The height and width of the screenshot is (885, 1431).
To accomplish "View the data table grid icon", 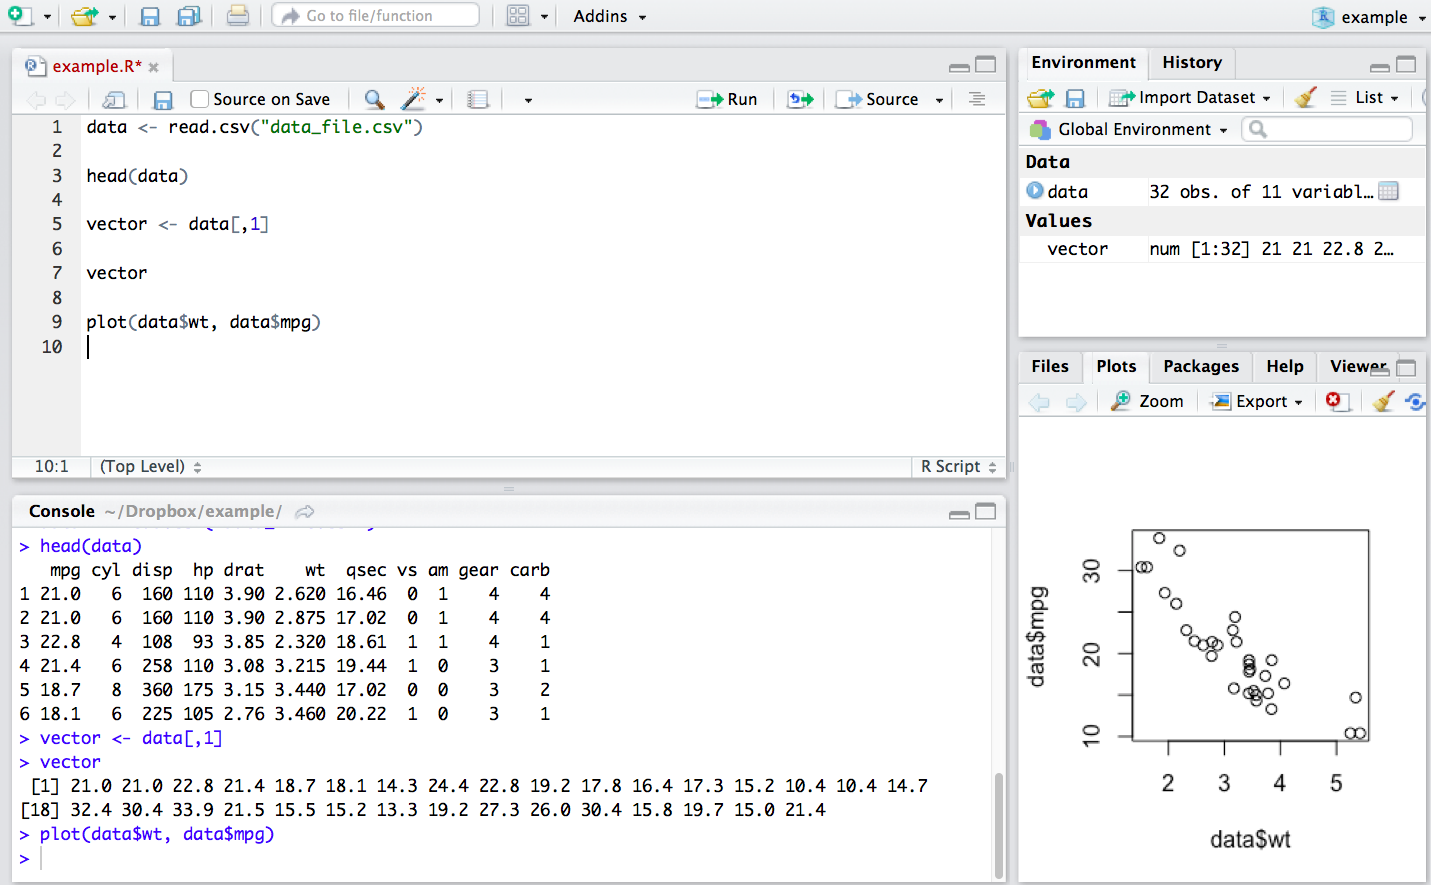I will coord(1388,191).
